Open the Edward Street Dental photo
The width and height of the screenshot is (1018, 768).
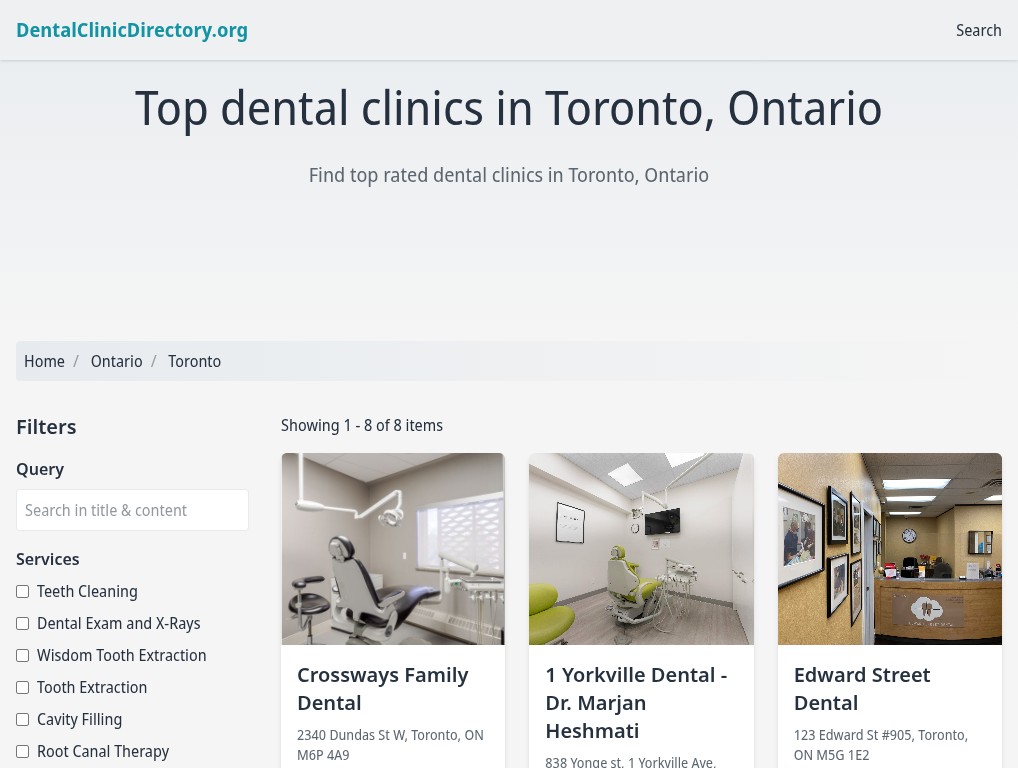pyautogui.click(x=889, y=549)
